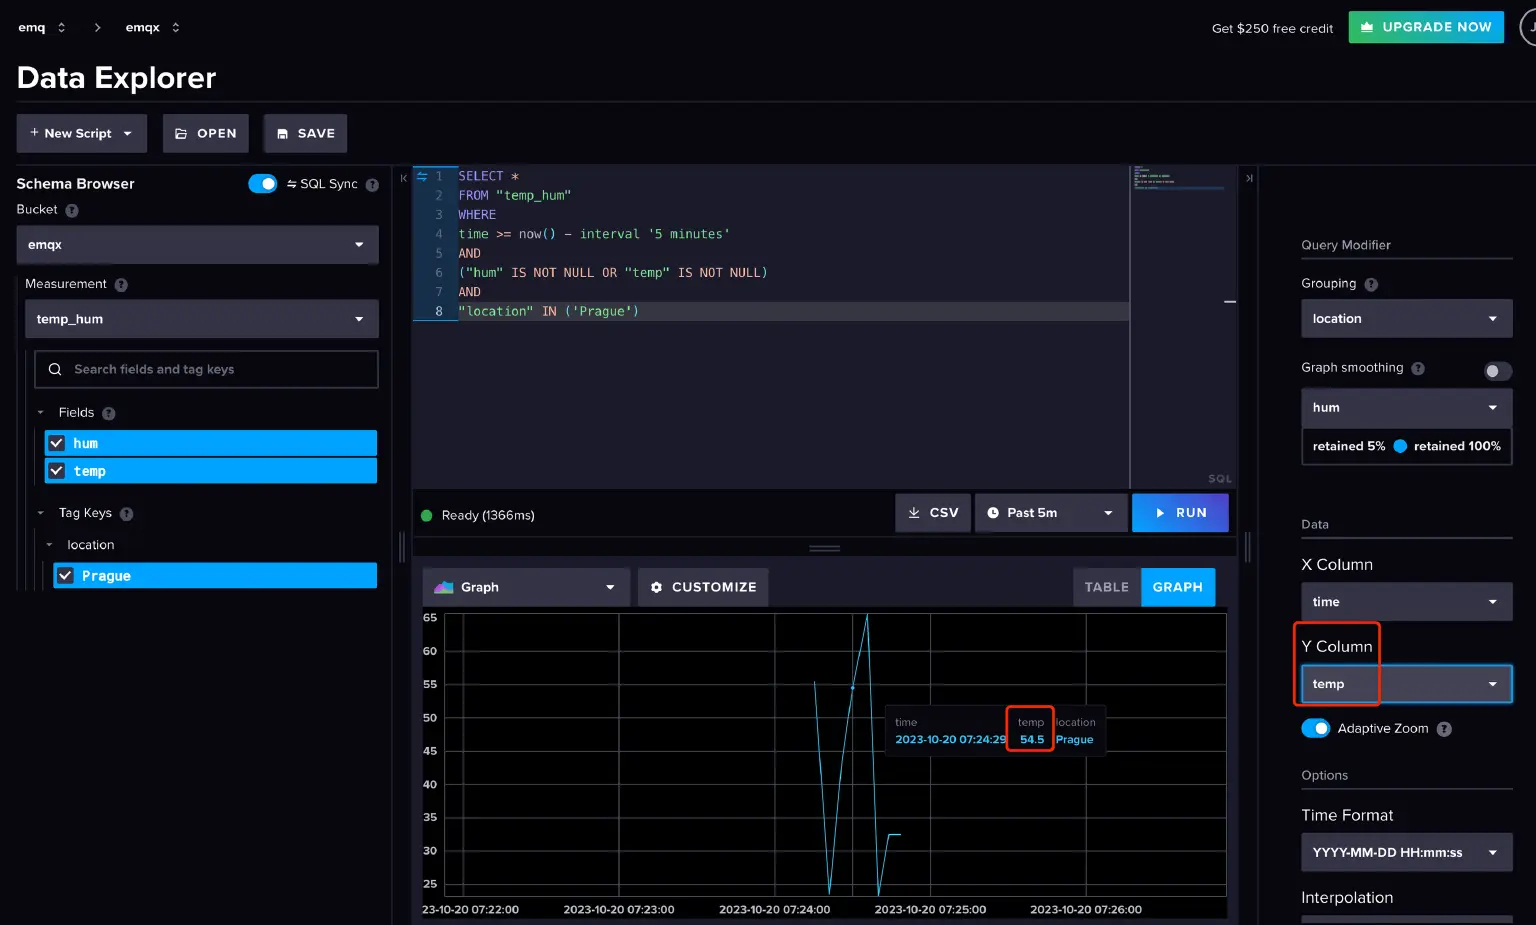Click the help icon beside Tag Keys
The width and height of the screenshot is (1536, 925).
point(127,514)
